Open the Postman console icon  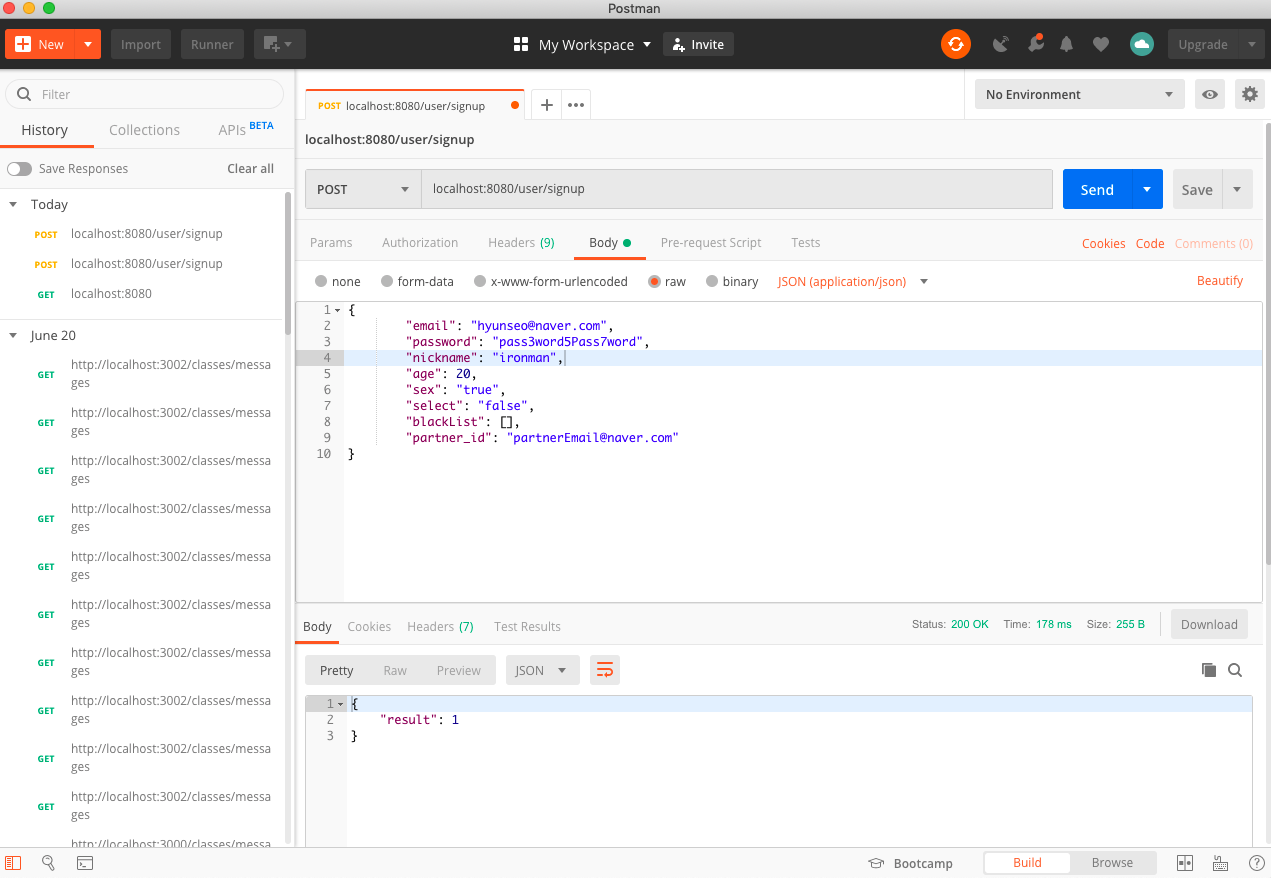(85, 862)
